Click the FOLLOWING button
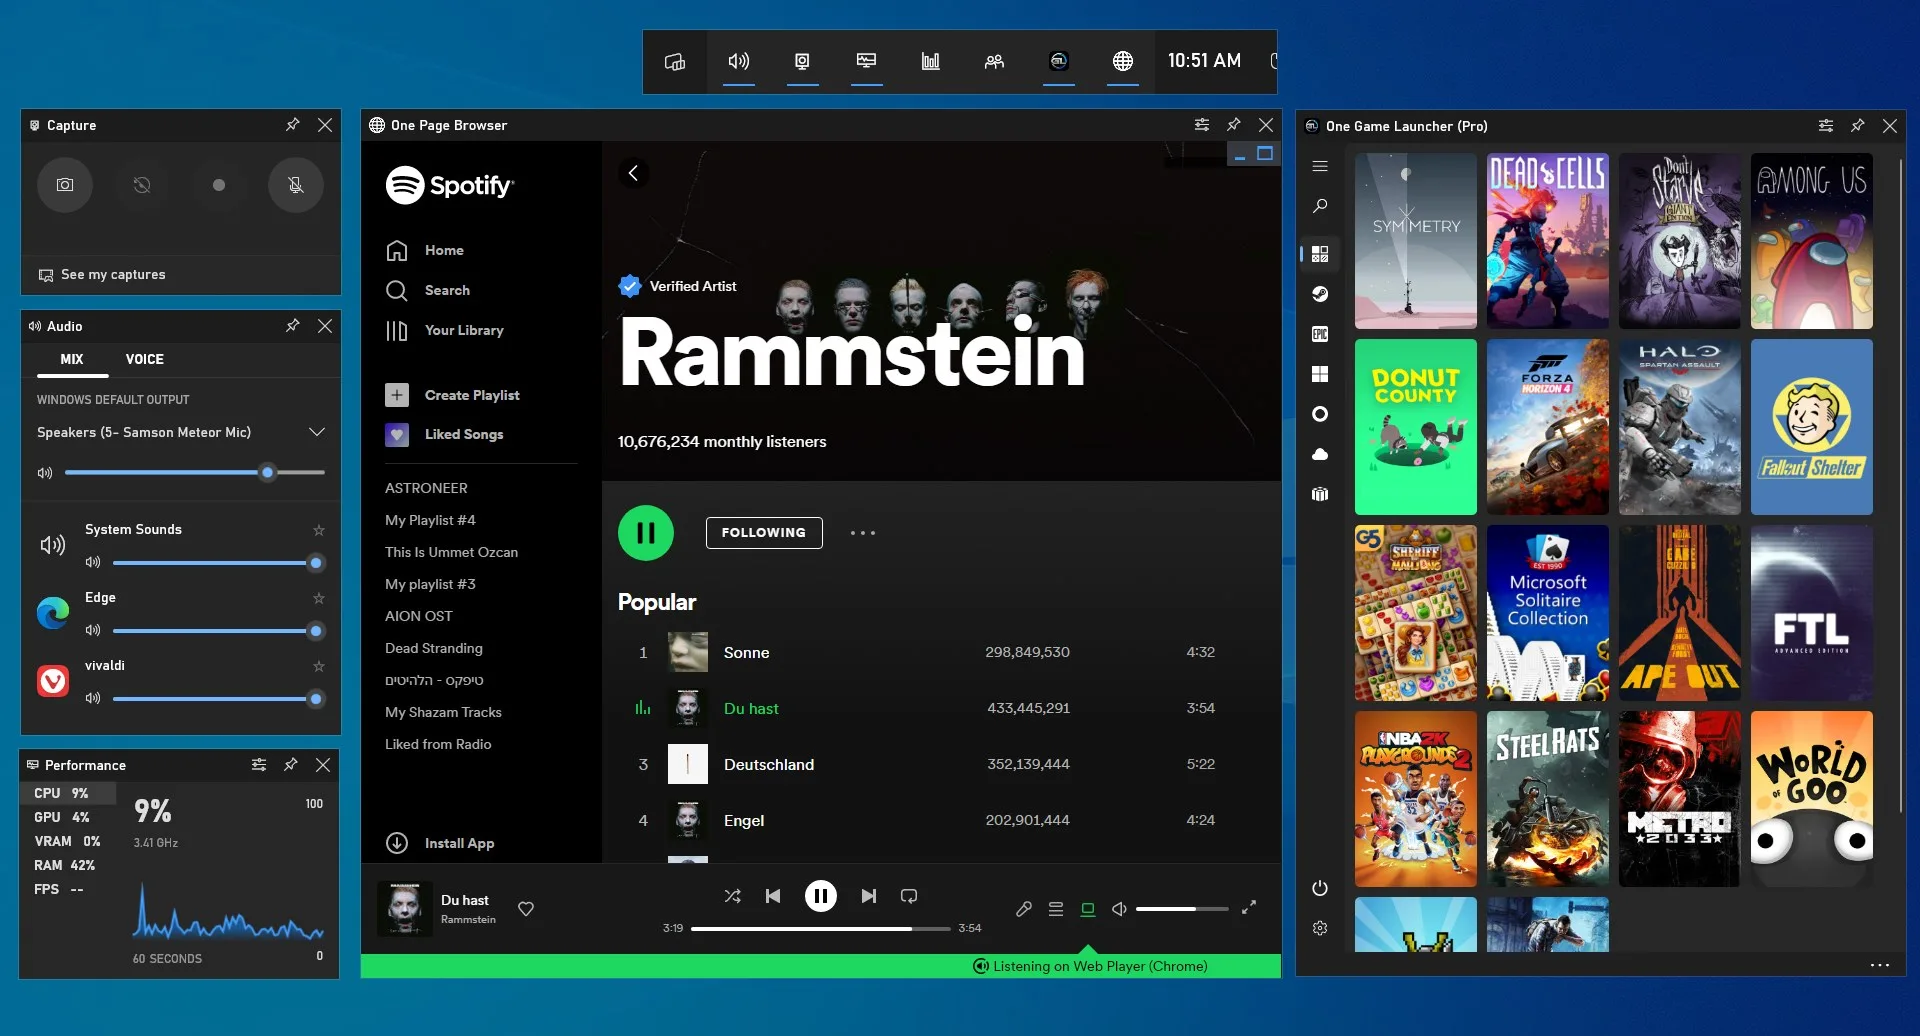Viewport: 1920px width, 1036px height. (764, 533)
